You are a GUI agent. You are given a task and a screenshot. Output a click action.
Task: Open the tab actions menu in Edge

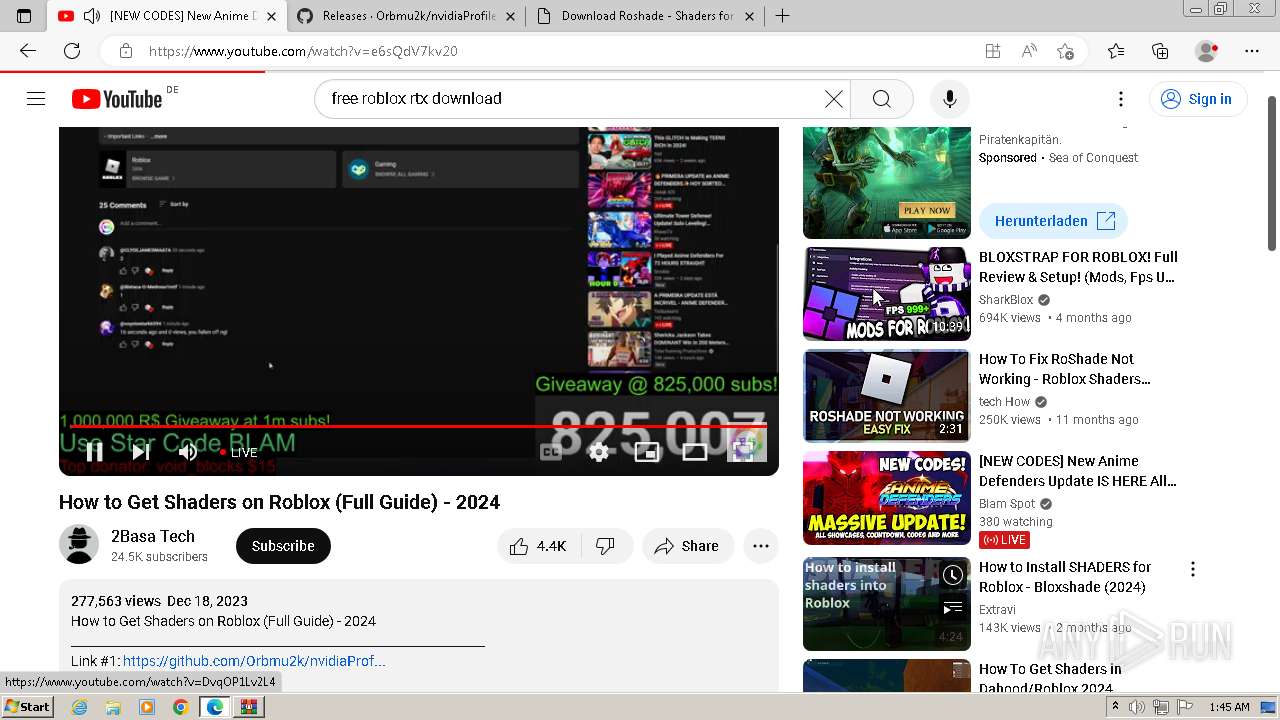24,16
